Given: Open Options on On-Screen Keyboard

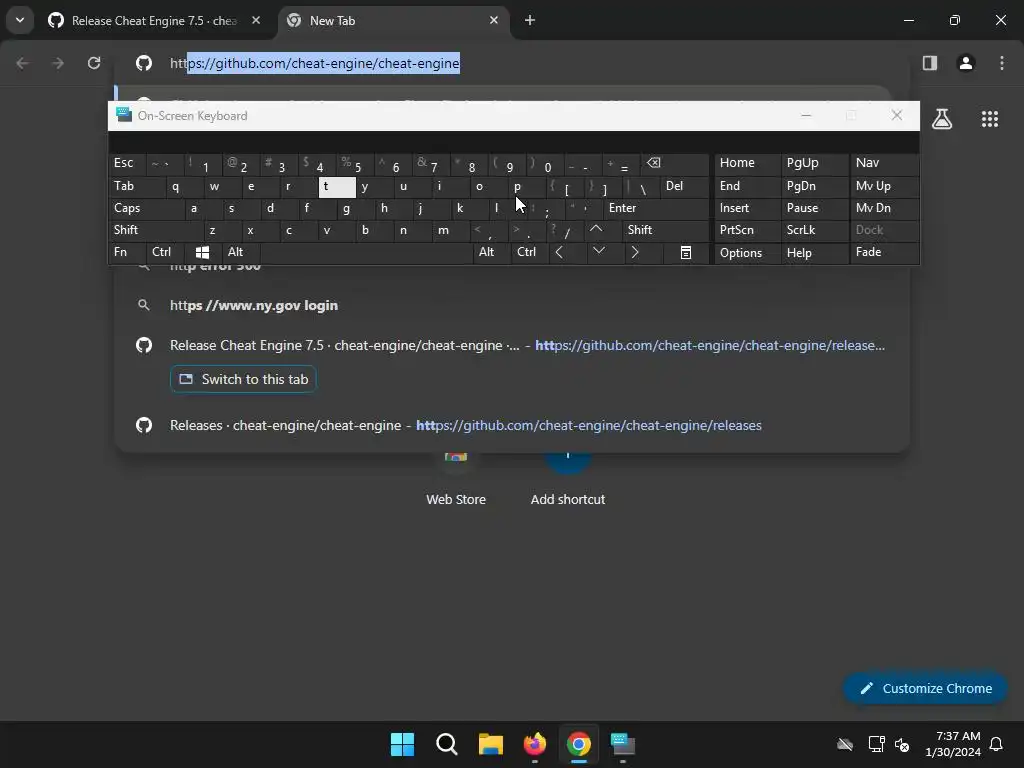Looking at the screenshot, I should (x=747, y=253).
